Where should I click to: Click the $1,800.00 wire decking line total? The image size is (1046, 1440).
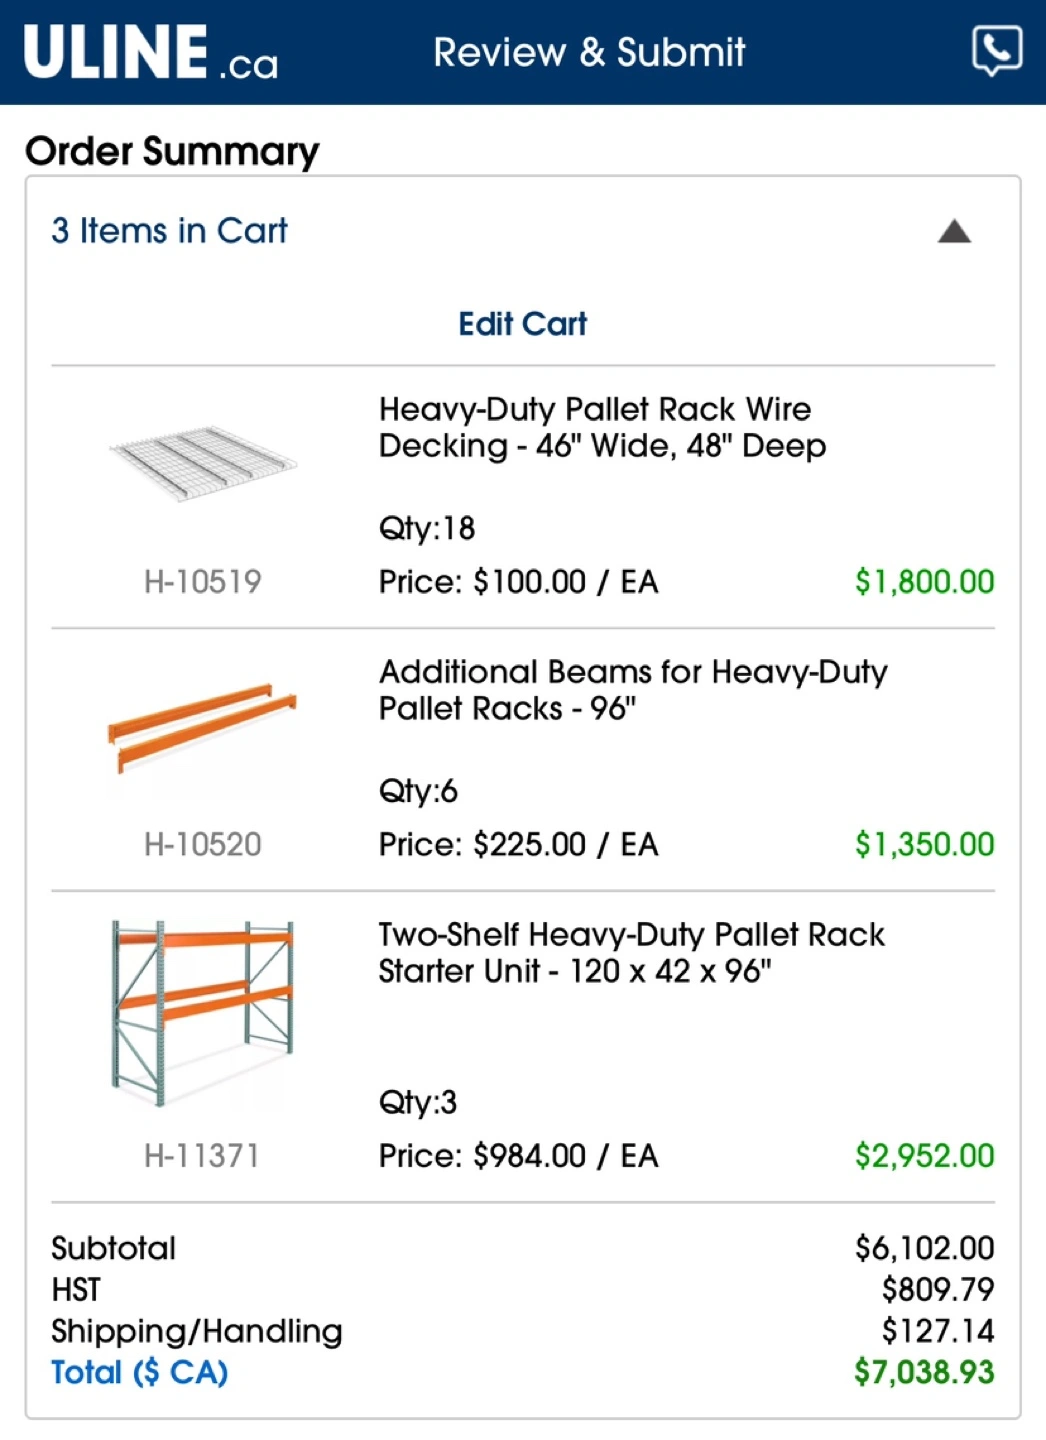[x=924, y=581]
